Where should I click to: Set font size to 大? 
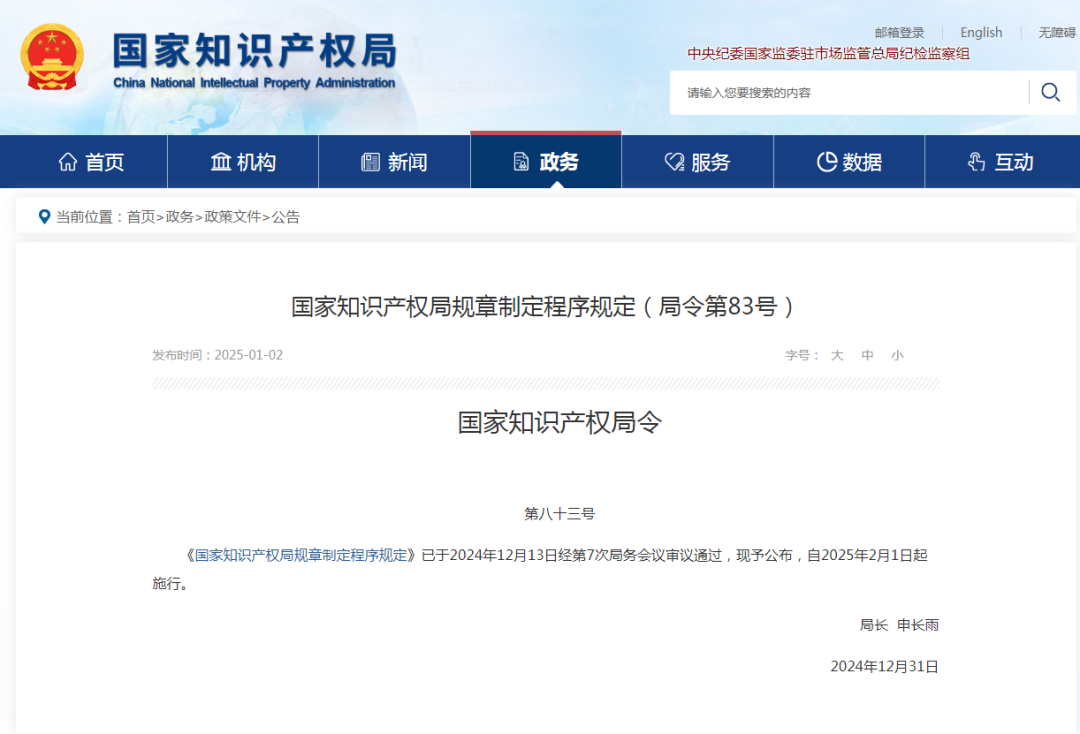(838, 355)
